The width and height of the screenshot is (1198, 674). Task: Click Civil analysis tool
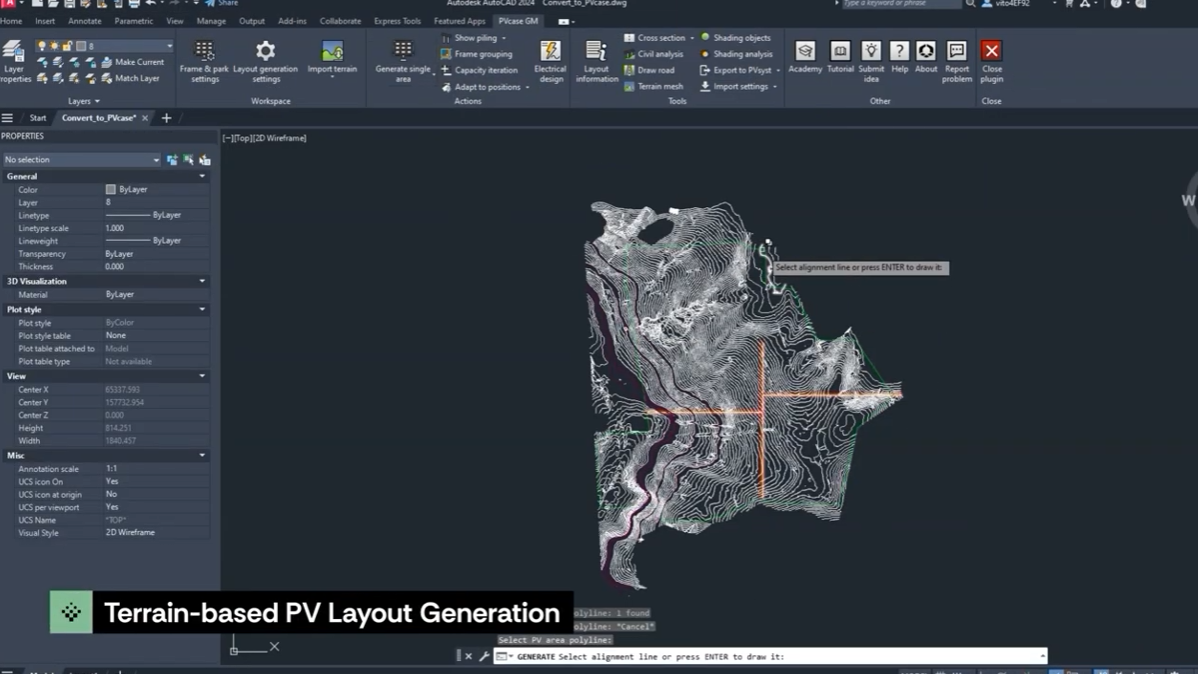[x=654, y=54]
